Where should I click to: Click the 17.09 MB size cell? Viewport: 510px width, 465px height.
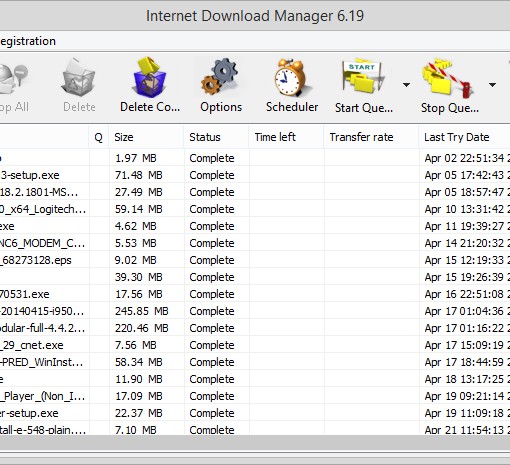pos(139,396)
